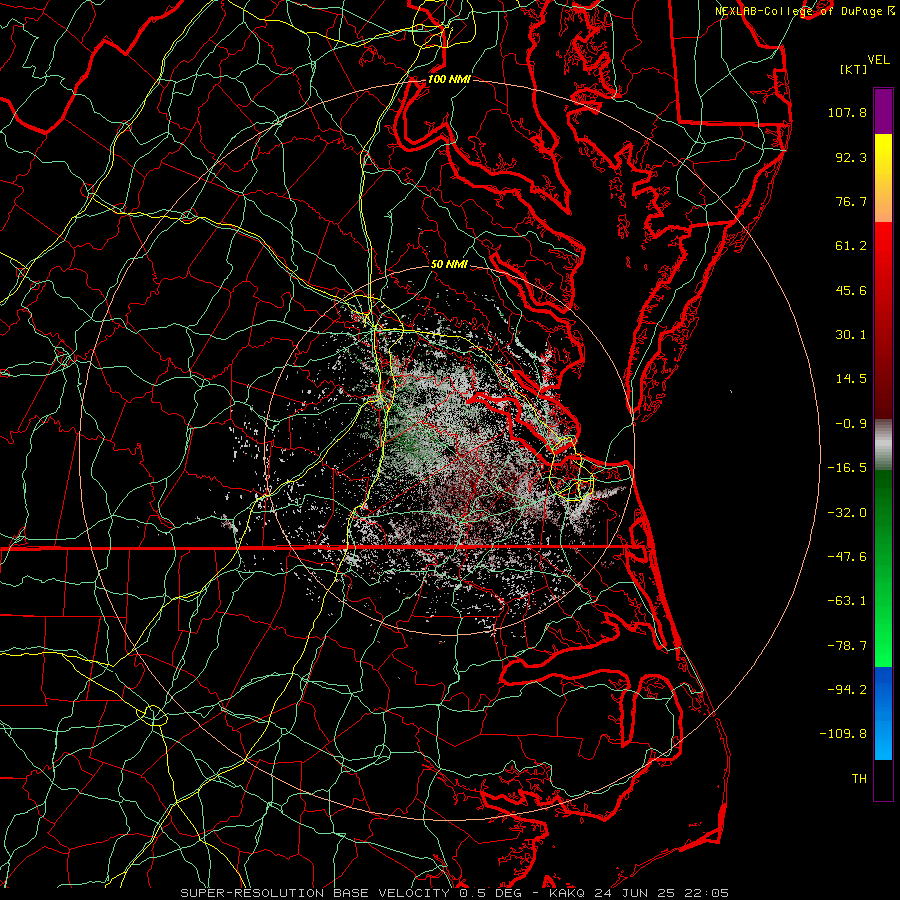Click the VEL legend title

(879, 60)
